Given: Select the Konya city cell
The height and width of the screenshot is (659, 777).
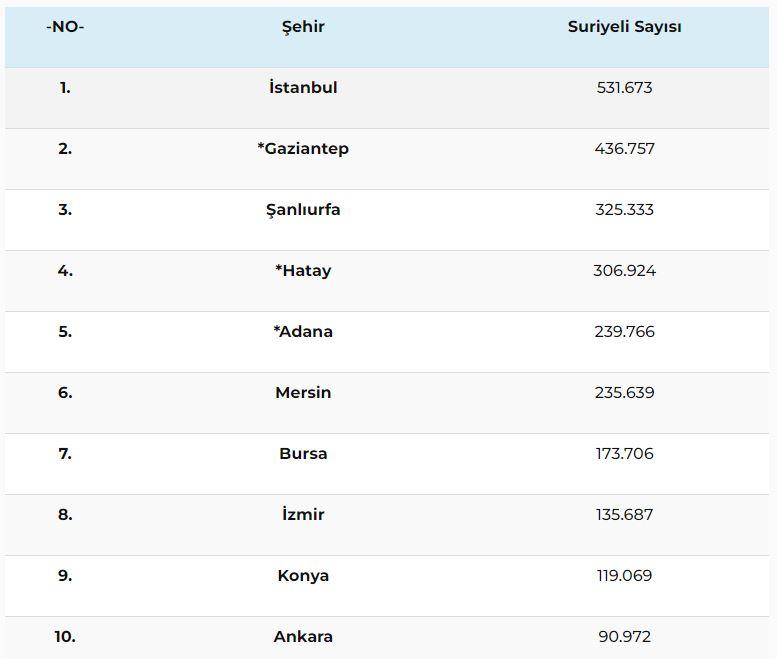Looking at the screenshot, I should (x=303, y=576).
